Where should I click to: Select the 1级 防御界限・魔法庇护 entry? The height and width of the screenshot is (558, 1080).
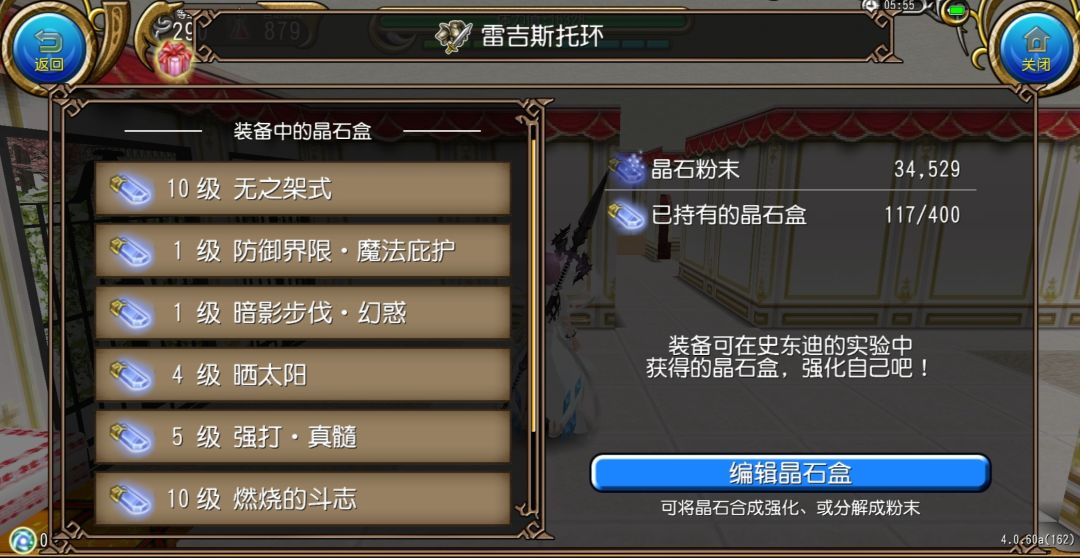coord(303,251)
